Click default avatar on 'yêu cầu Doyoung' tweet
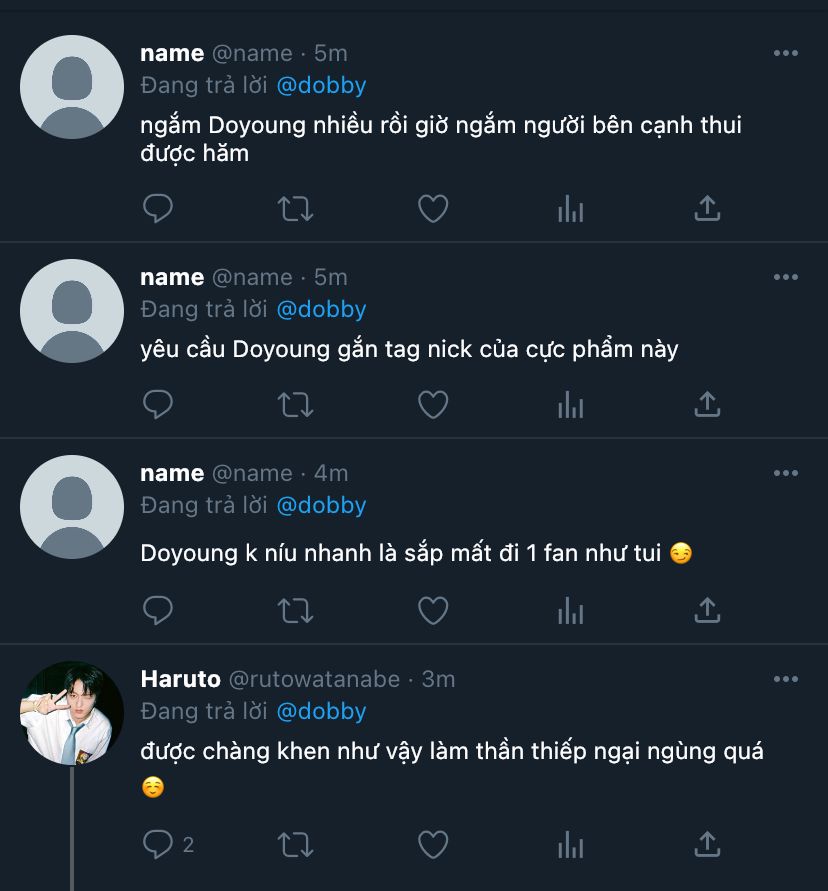 [72, 310]
